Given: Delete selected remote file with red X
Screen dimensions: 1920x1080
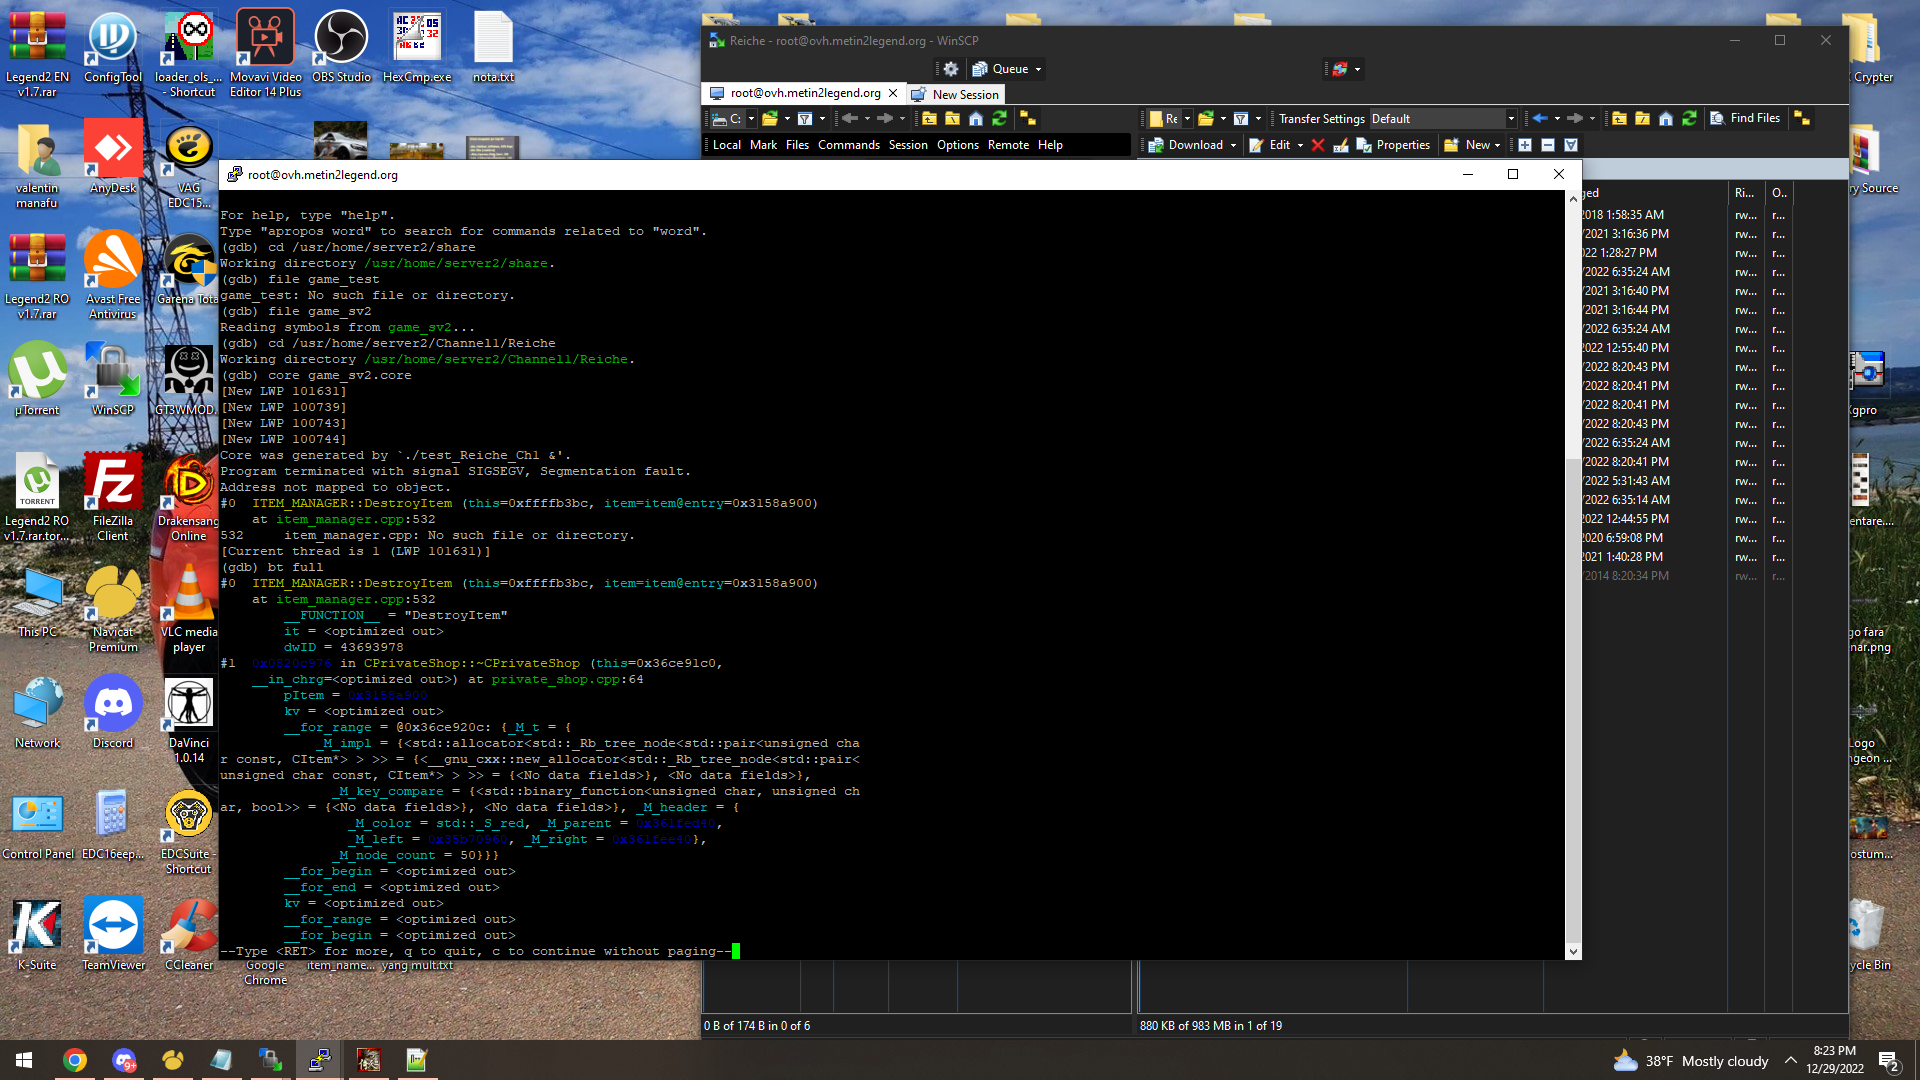Looking at the screenshot, I should pos(1318,145).
